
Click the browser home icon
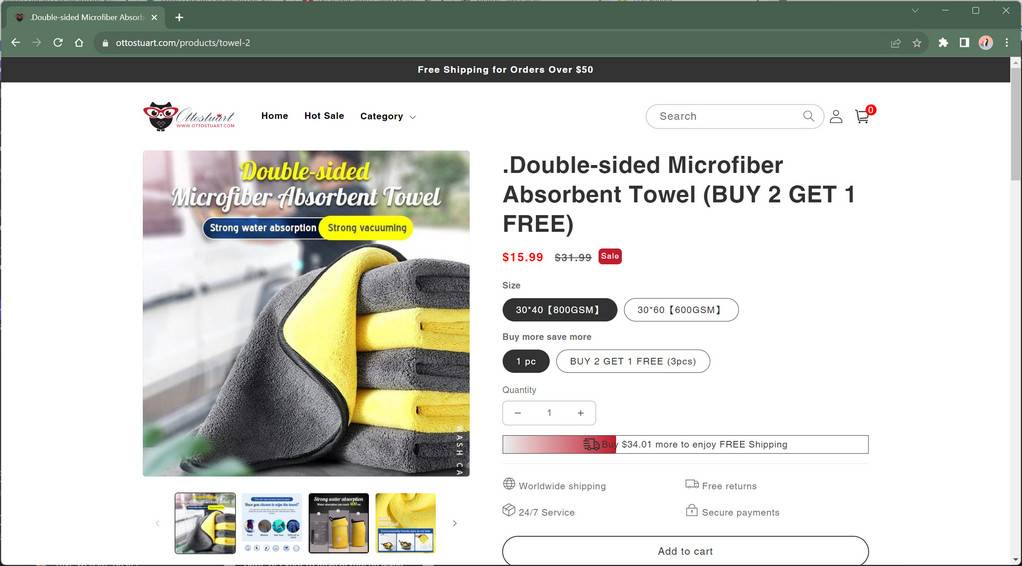[x=79, y=43]
